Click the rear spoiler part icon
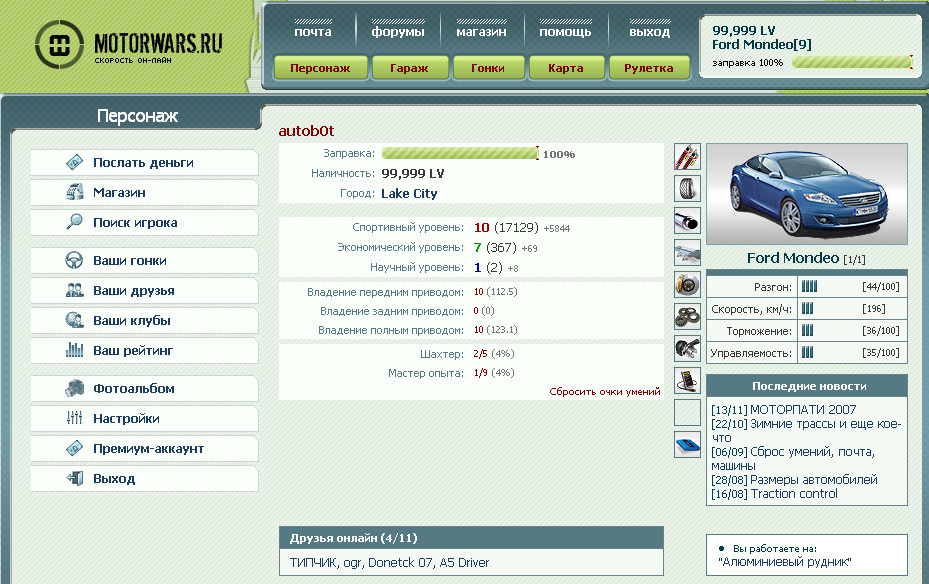 click(687, 253)
